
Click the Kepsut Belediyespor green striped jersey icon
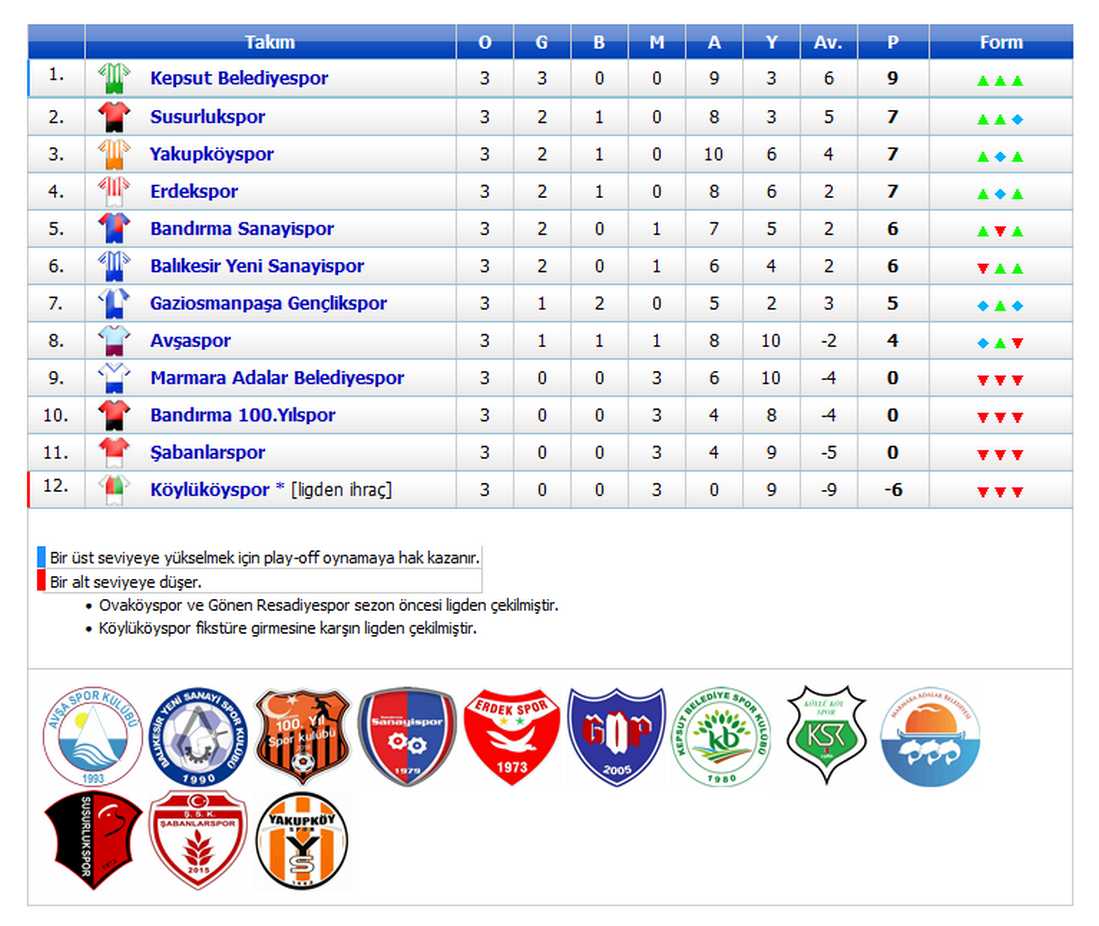pyautogui.click(x=114, y=79)
